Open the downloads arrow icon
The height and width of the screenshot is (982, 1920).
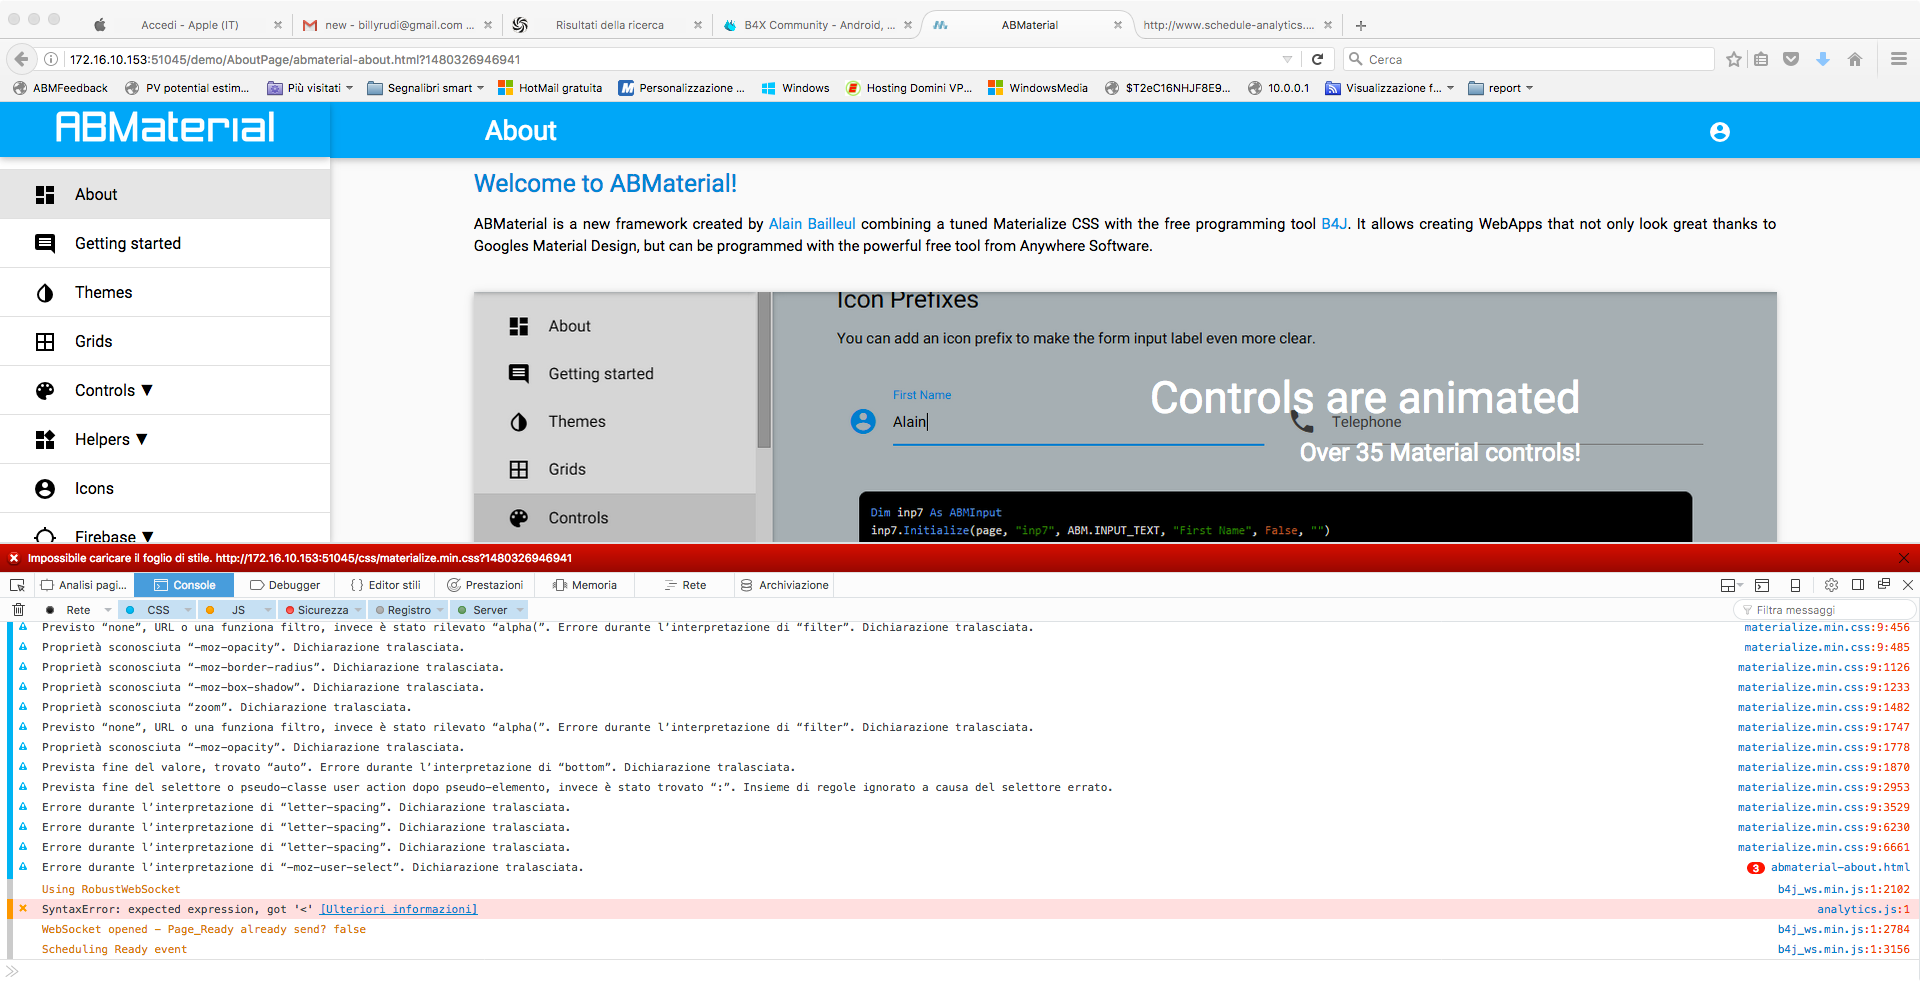[1823, 59]
